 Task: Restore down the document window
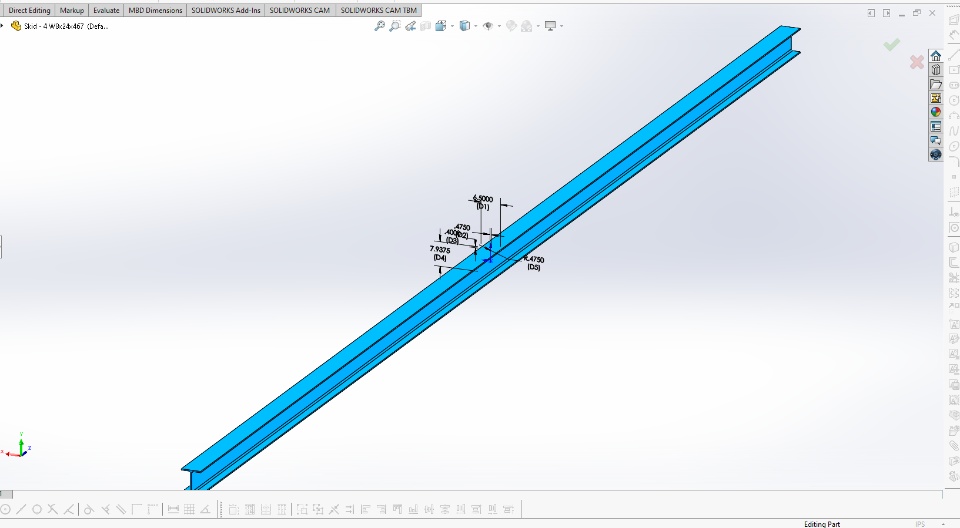917,13
